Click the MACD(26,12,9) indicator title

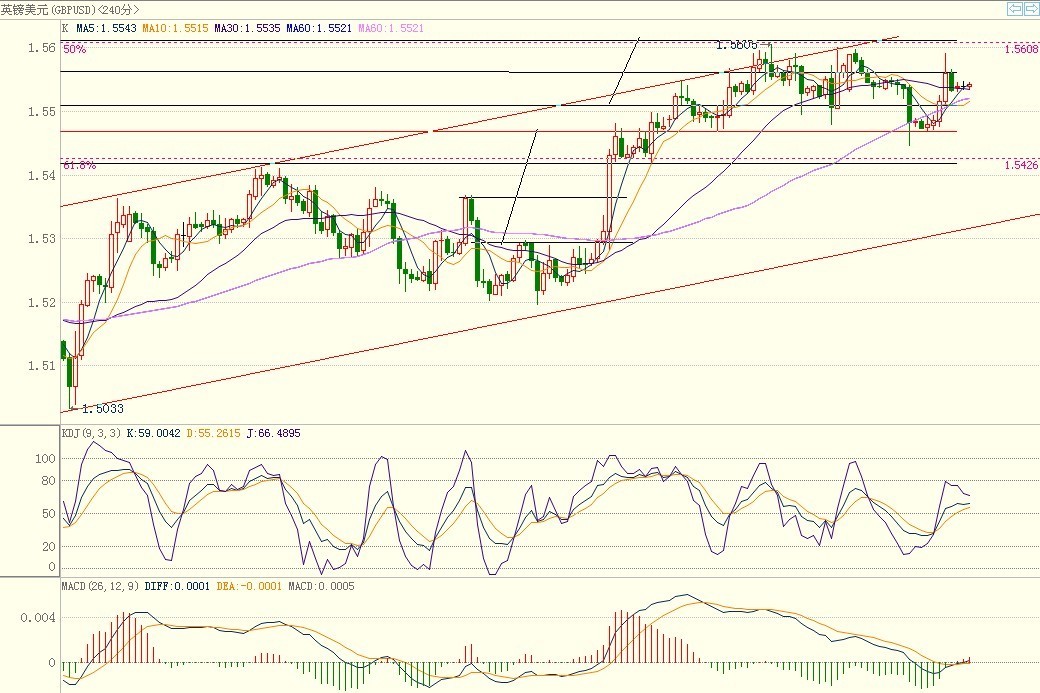100,586
